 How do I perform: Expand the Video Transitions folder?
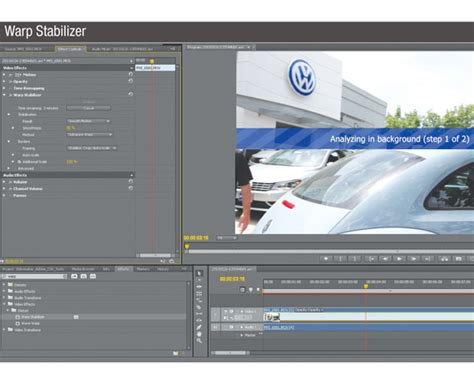pyautogui.click(x=4, y=330)
